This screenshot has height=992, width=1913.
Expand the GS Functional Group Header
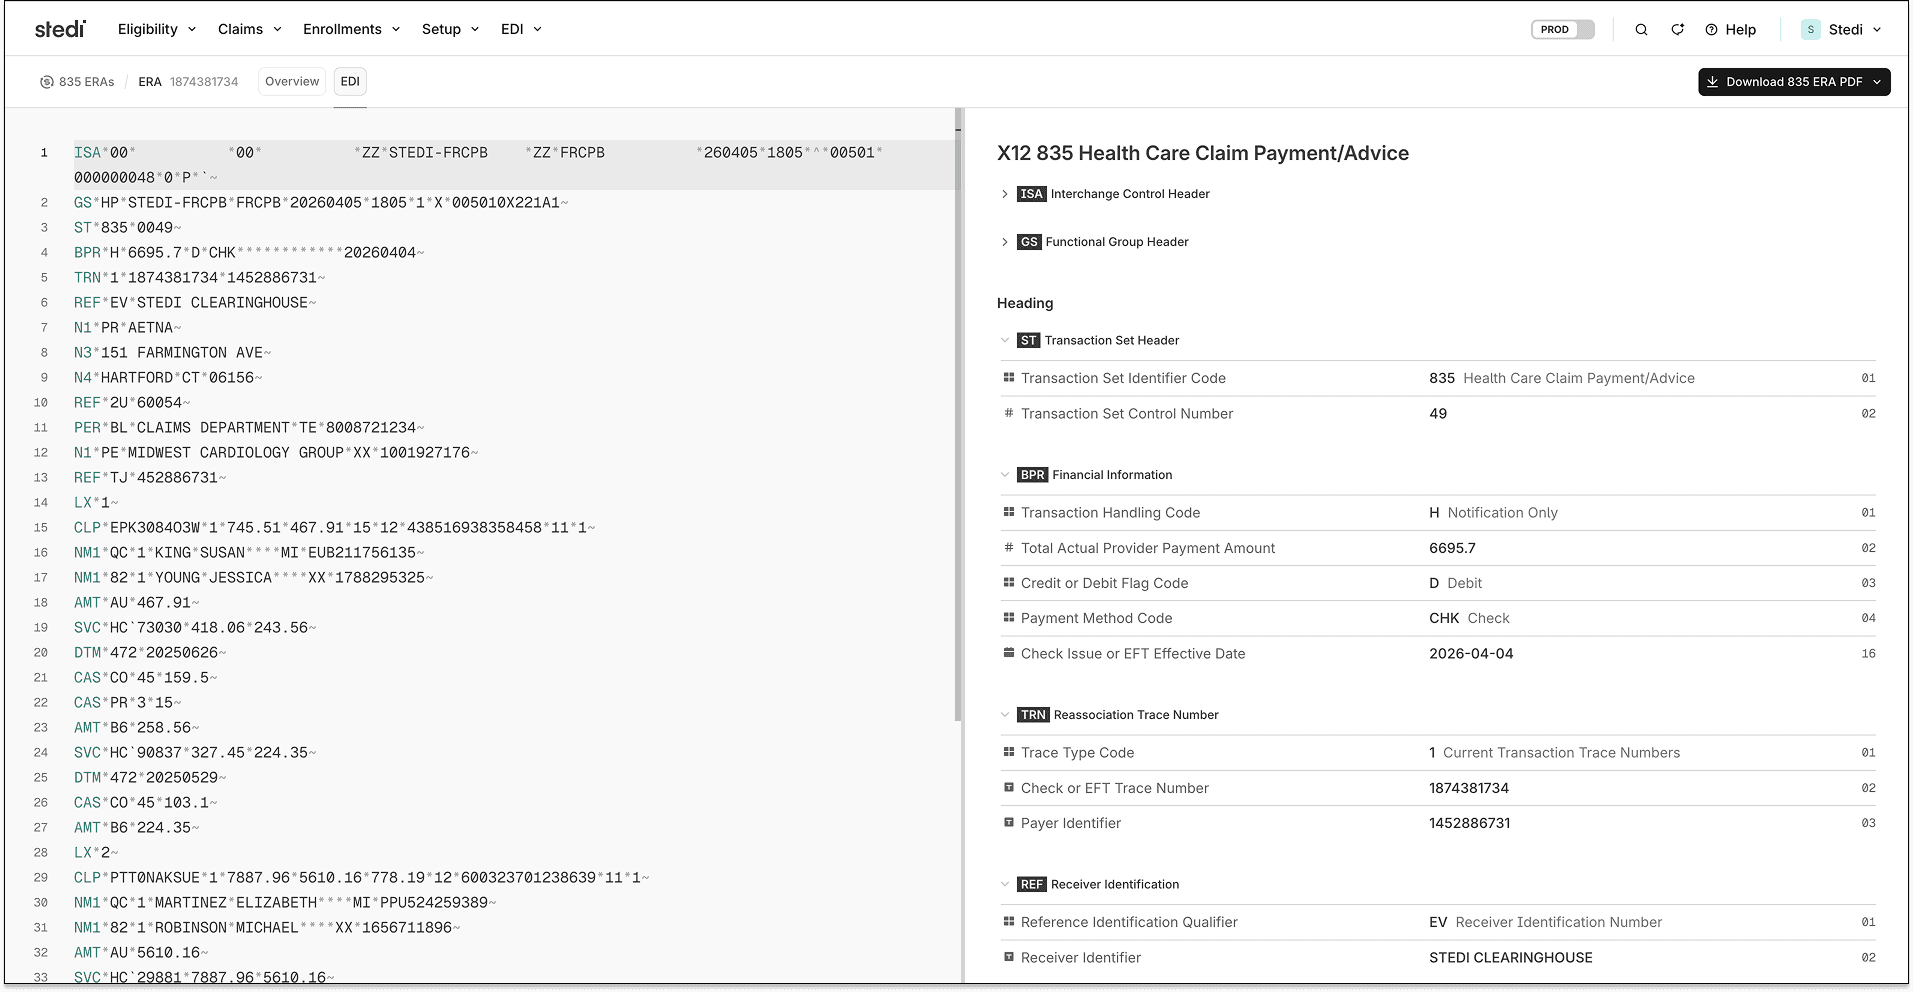1005,242
